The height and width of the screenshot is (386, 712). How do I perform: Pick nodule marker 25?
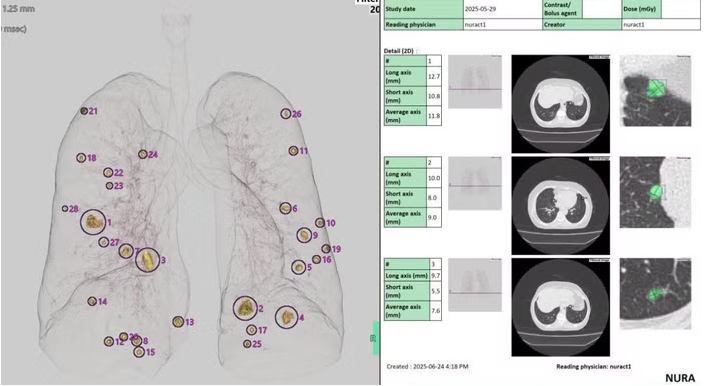[x=247, y=344]
